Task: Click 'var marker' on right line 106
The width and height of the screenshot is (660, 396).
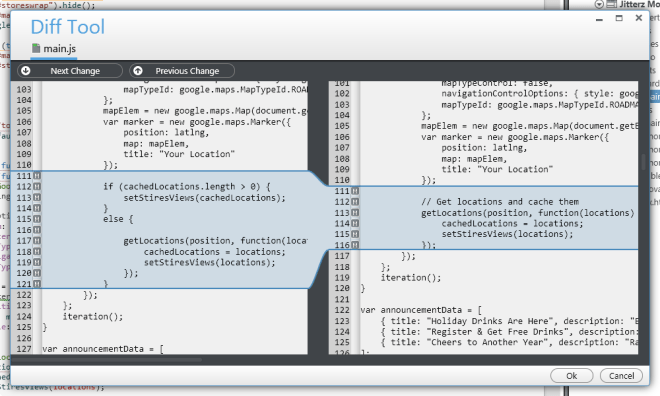Action: (x=447, y=137)
